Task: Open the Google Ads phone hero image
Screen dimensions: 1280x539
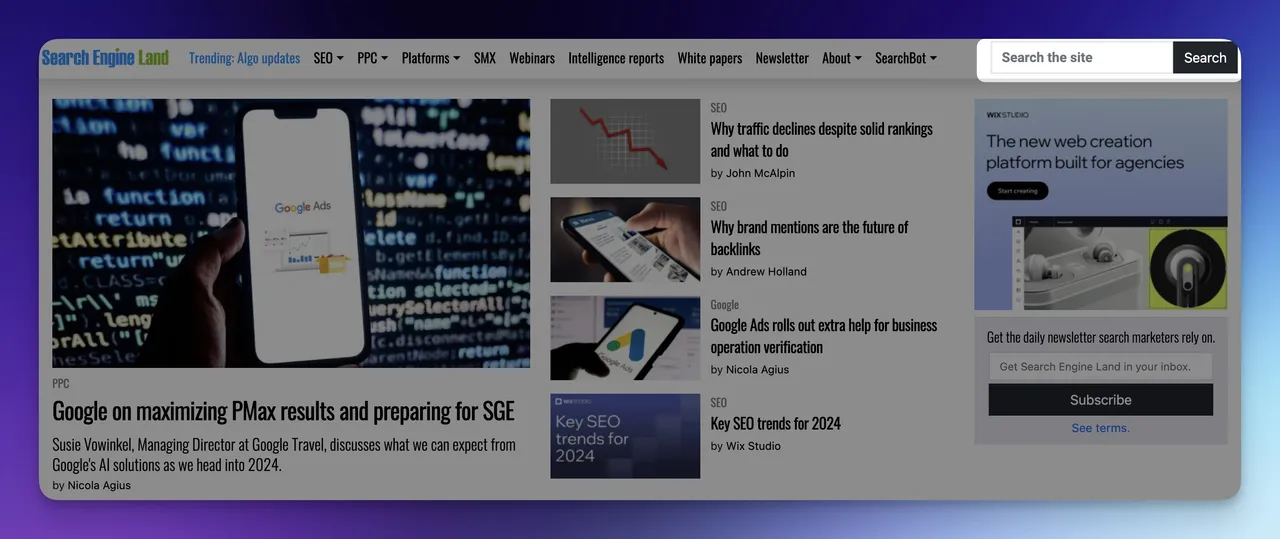Action: point(291,233)
